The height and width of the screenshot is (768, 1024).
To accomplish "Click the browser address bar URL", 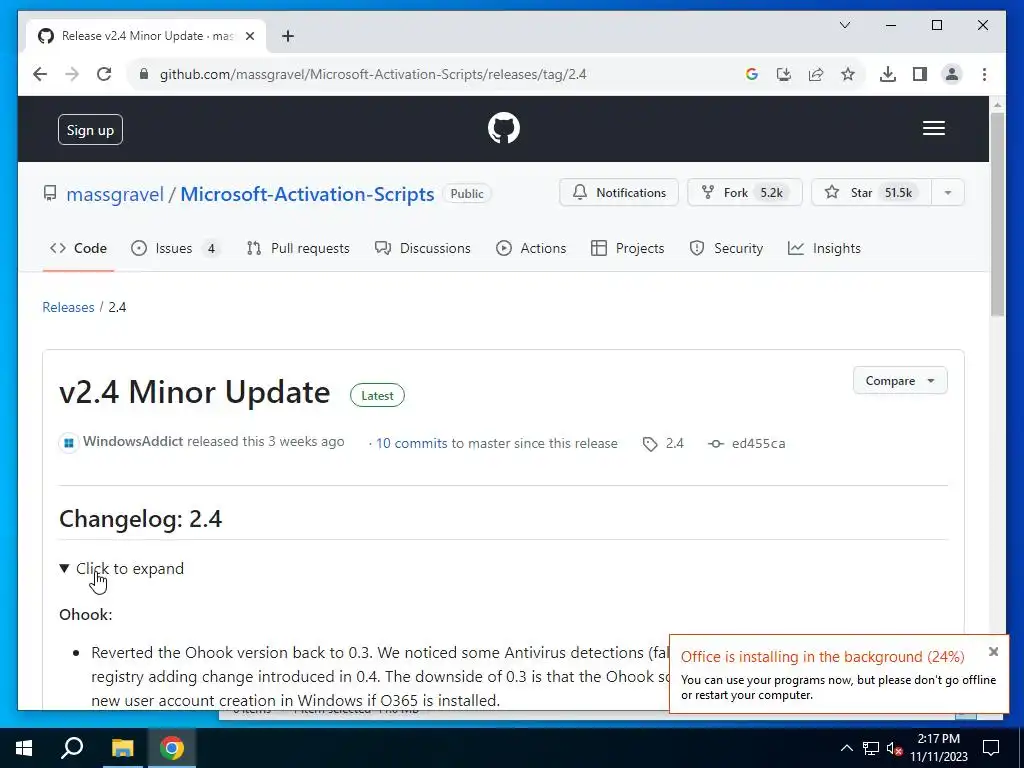I will pos(373,74).
